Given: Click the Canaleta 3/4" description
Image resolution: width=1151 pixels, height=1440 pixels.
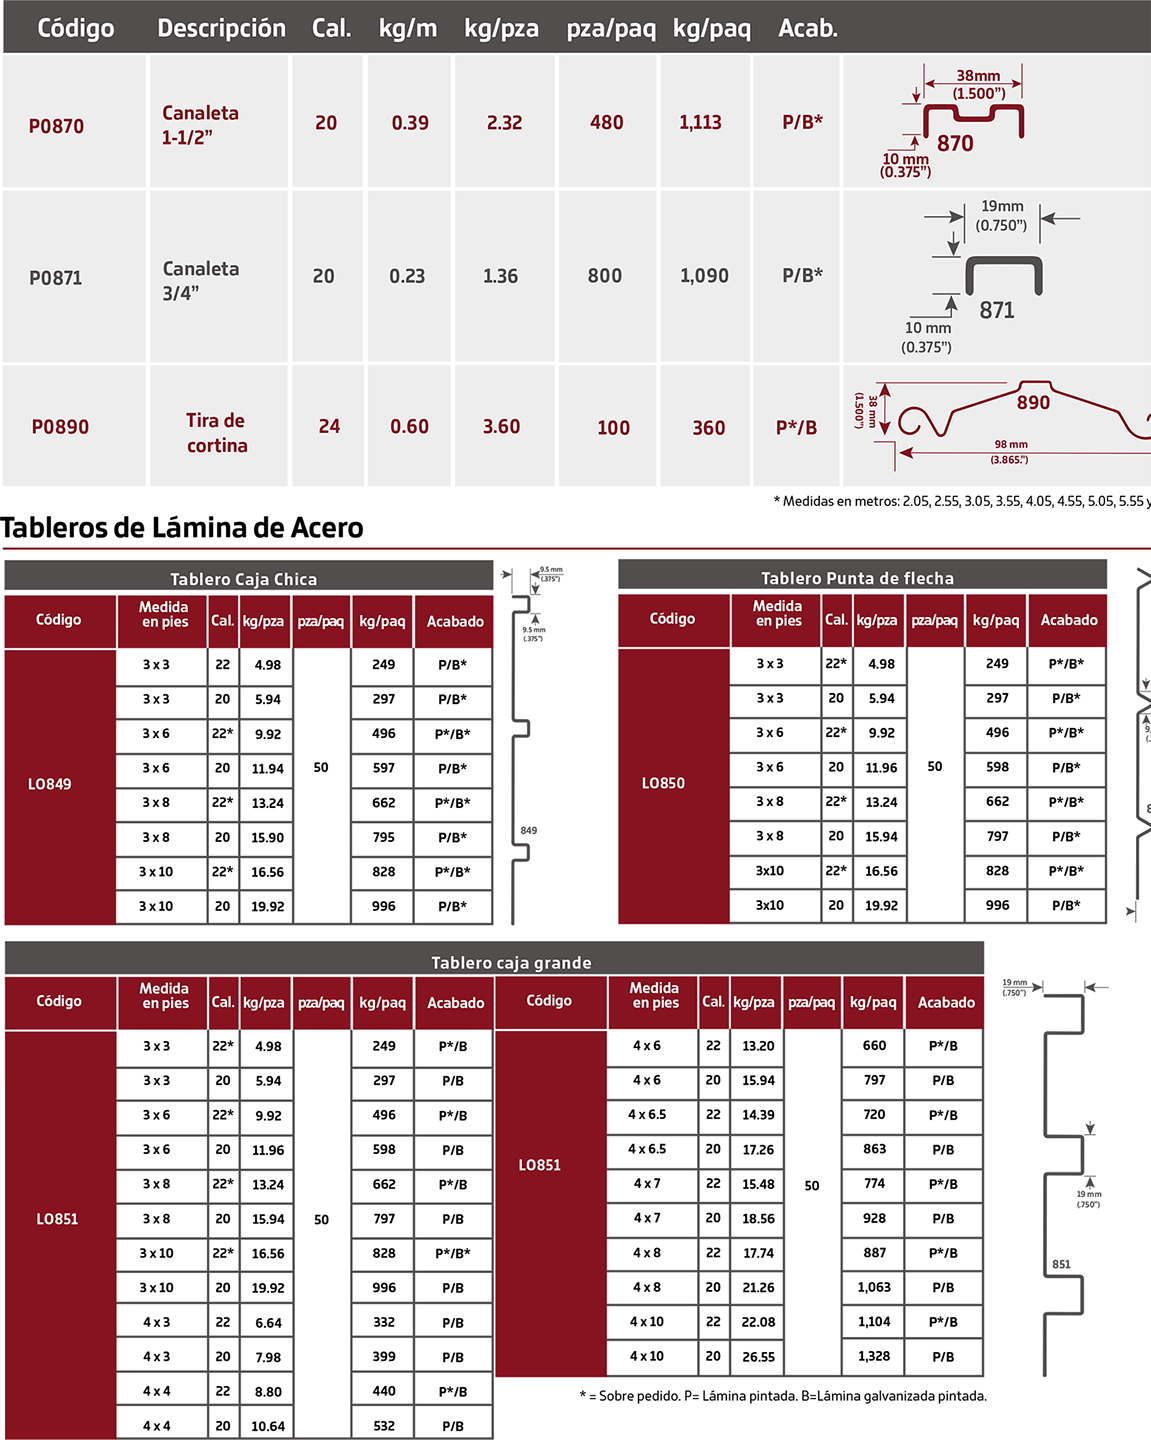Looking at the screenshot, I should (200, 280).
